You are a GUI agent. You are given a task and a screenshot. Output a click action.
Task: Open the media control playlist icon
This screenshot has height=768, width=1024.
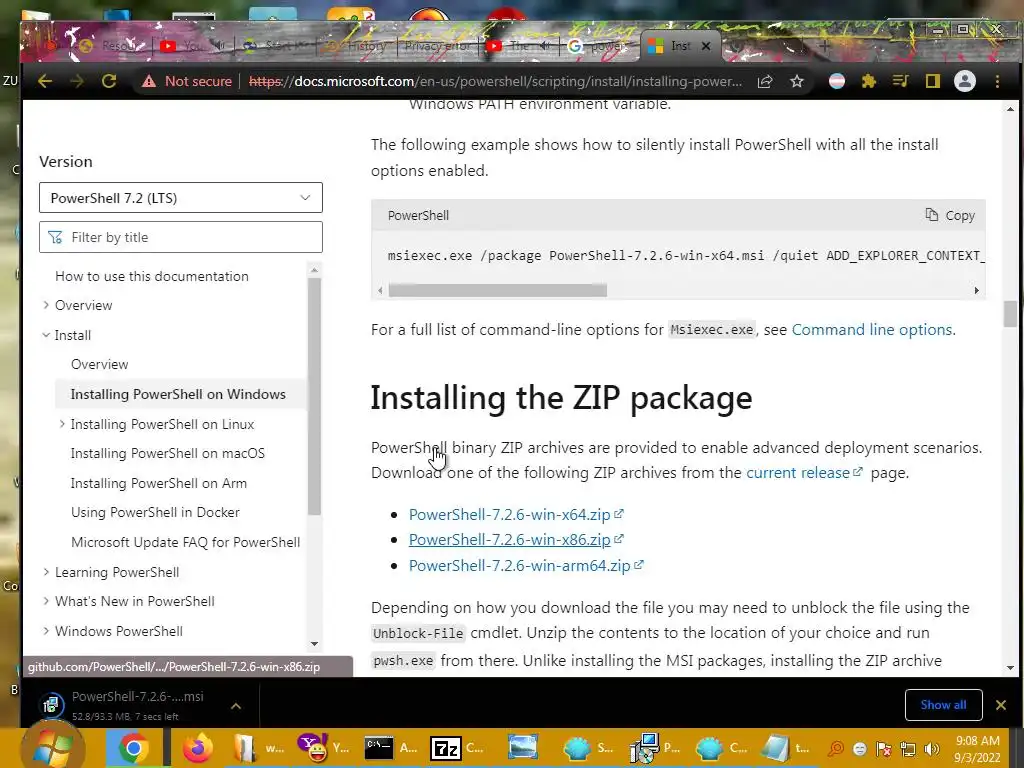tap(901, 81)
